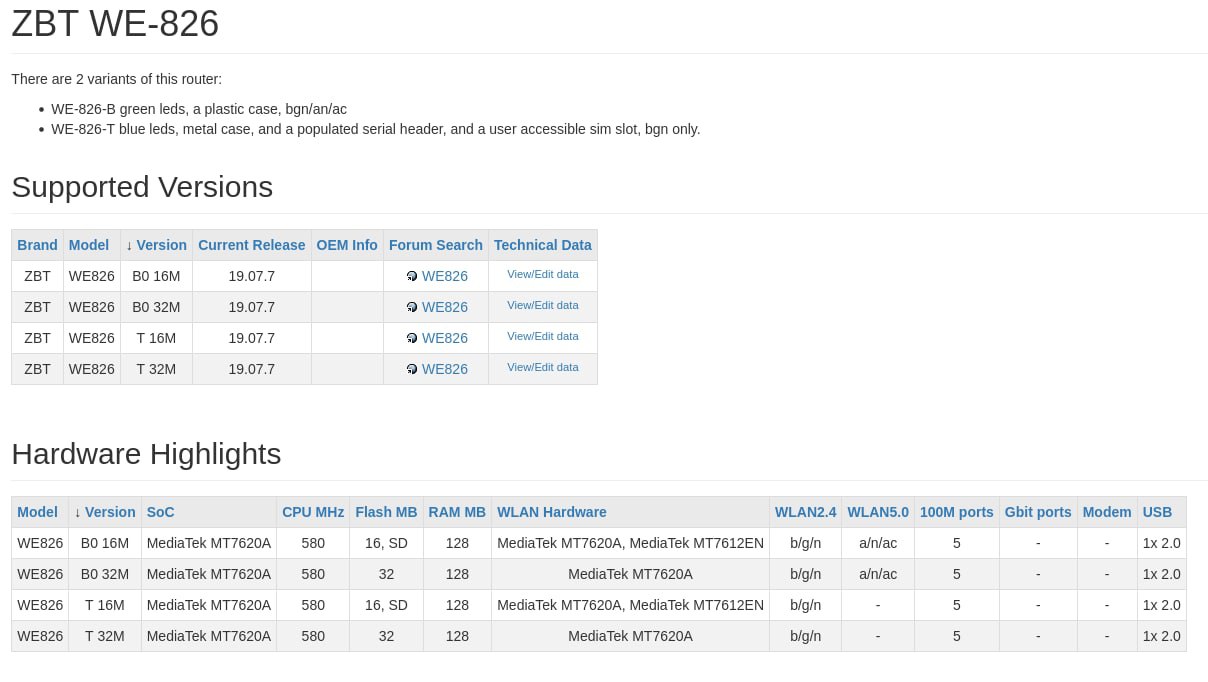Image resolution: width=1208 pixels, height=682 pixels.
Task: Sort by WLAN2.4 column header
Action: tap(805, 512)
